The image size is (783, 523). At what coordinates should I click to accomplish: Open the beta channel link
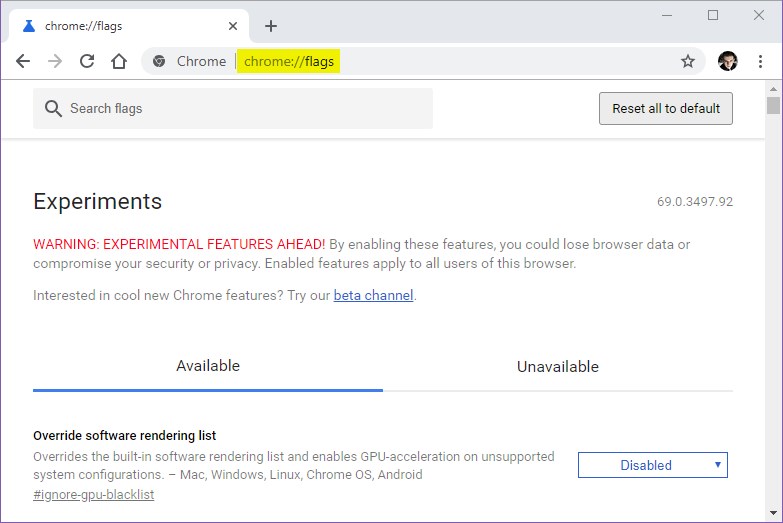373,295
